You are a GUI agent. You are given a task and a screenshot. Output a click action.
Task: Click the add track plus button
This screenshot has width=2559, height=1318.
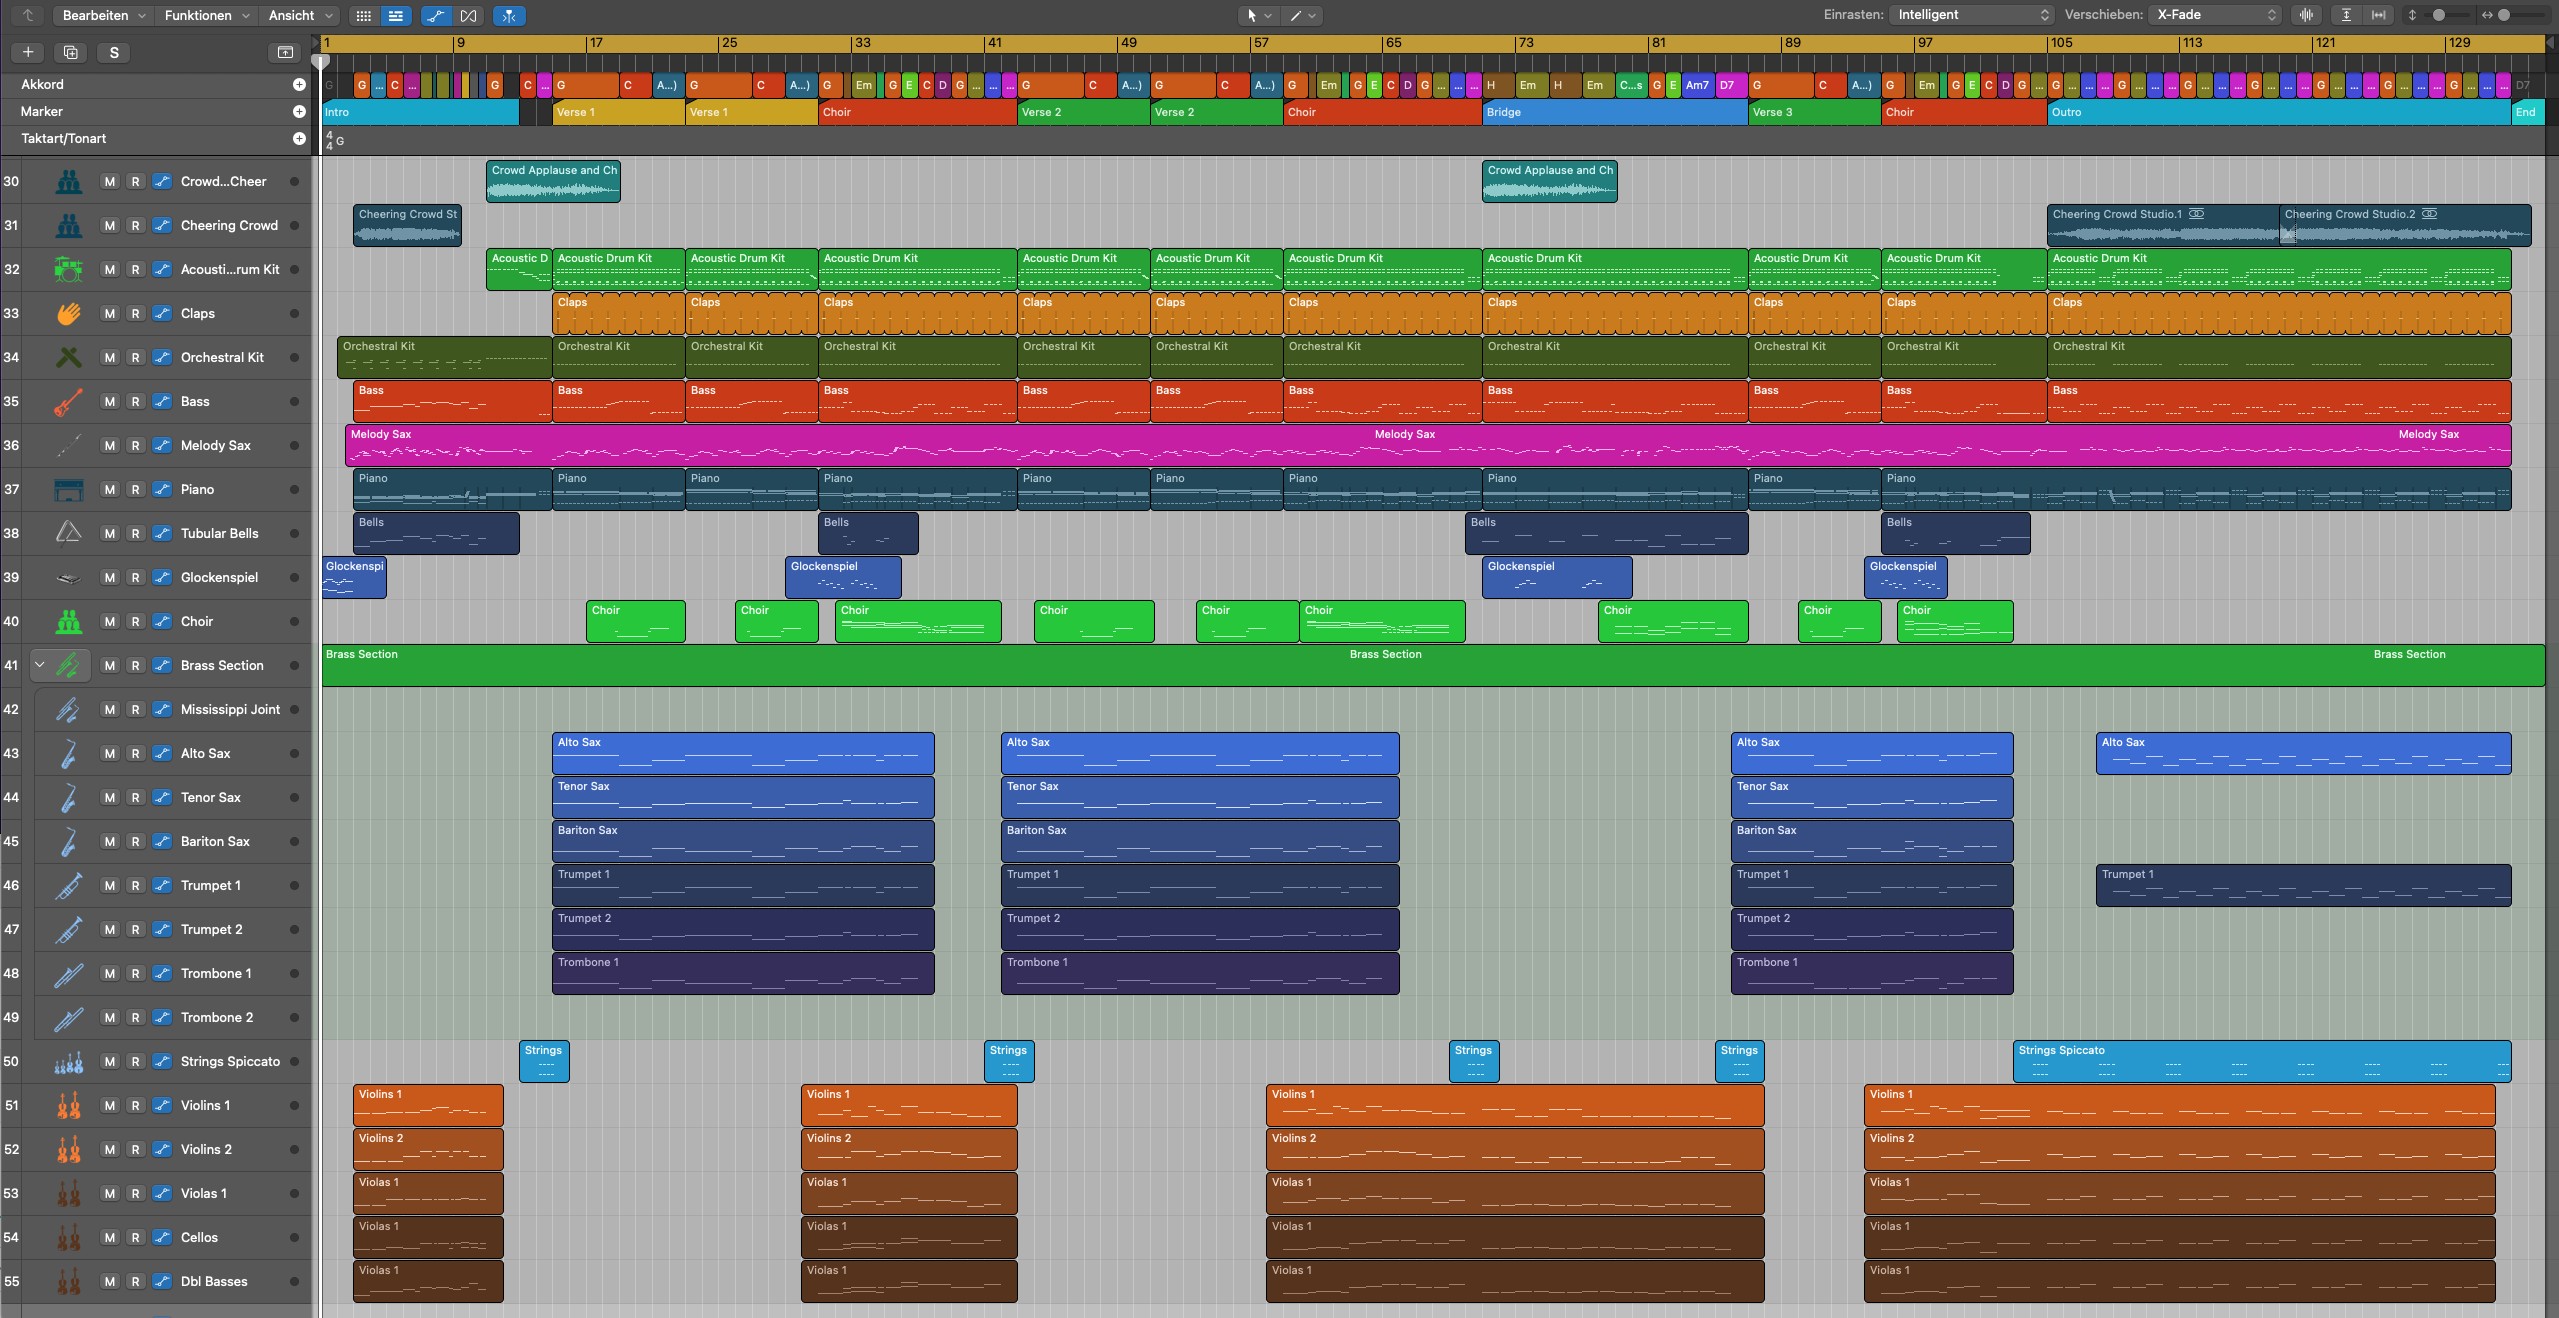[28, 52]
